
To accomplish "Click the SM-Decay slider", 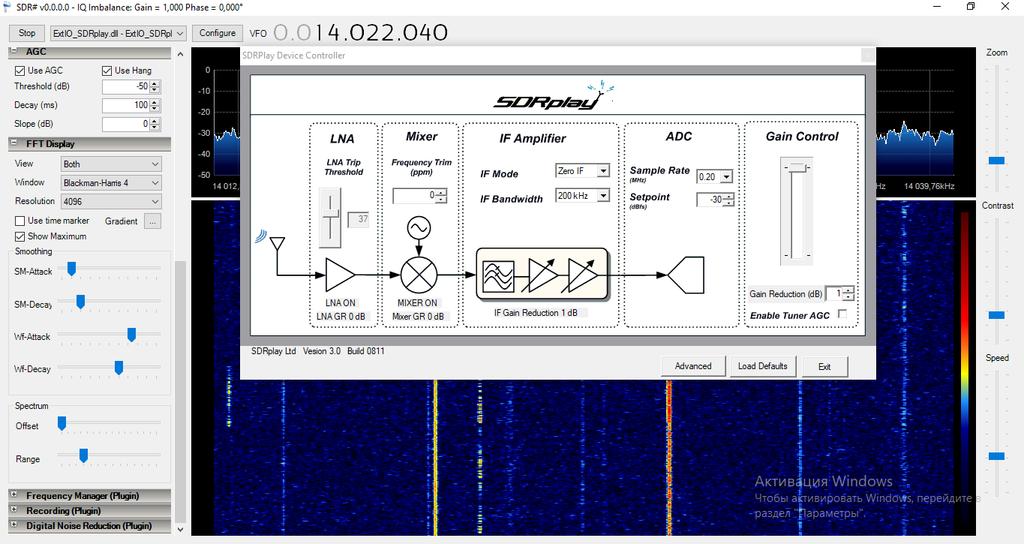I will [x=80, y=301].
